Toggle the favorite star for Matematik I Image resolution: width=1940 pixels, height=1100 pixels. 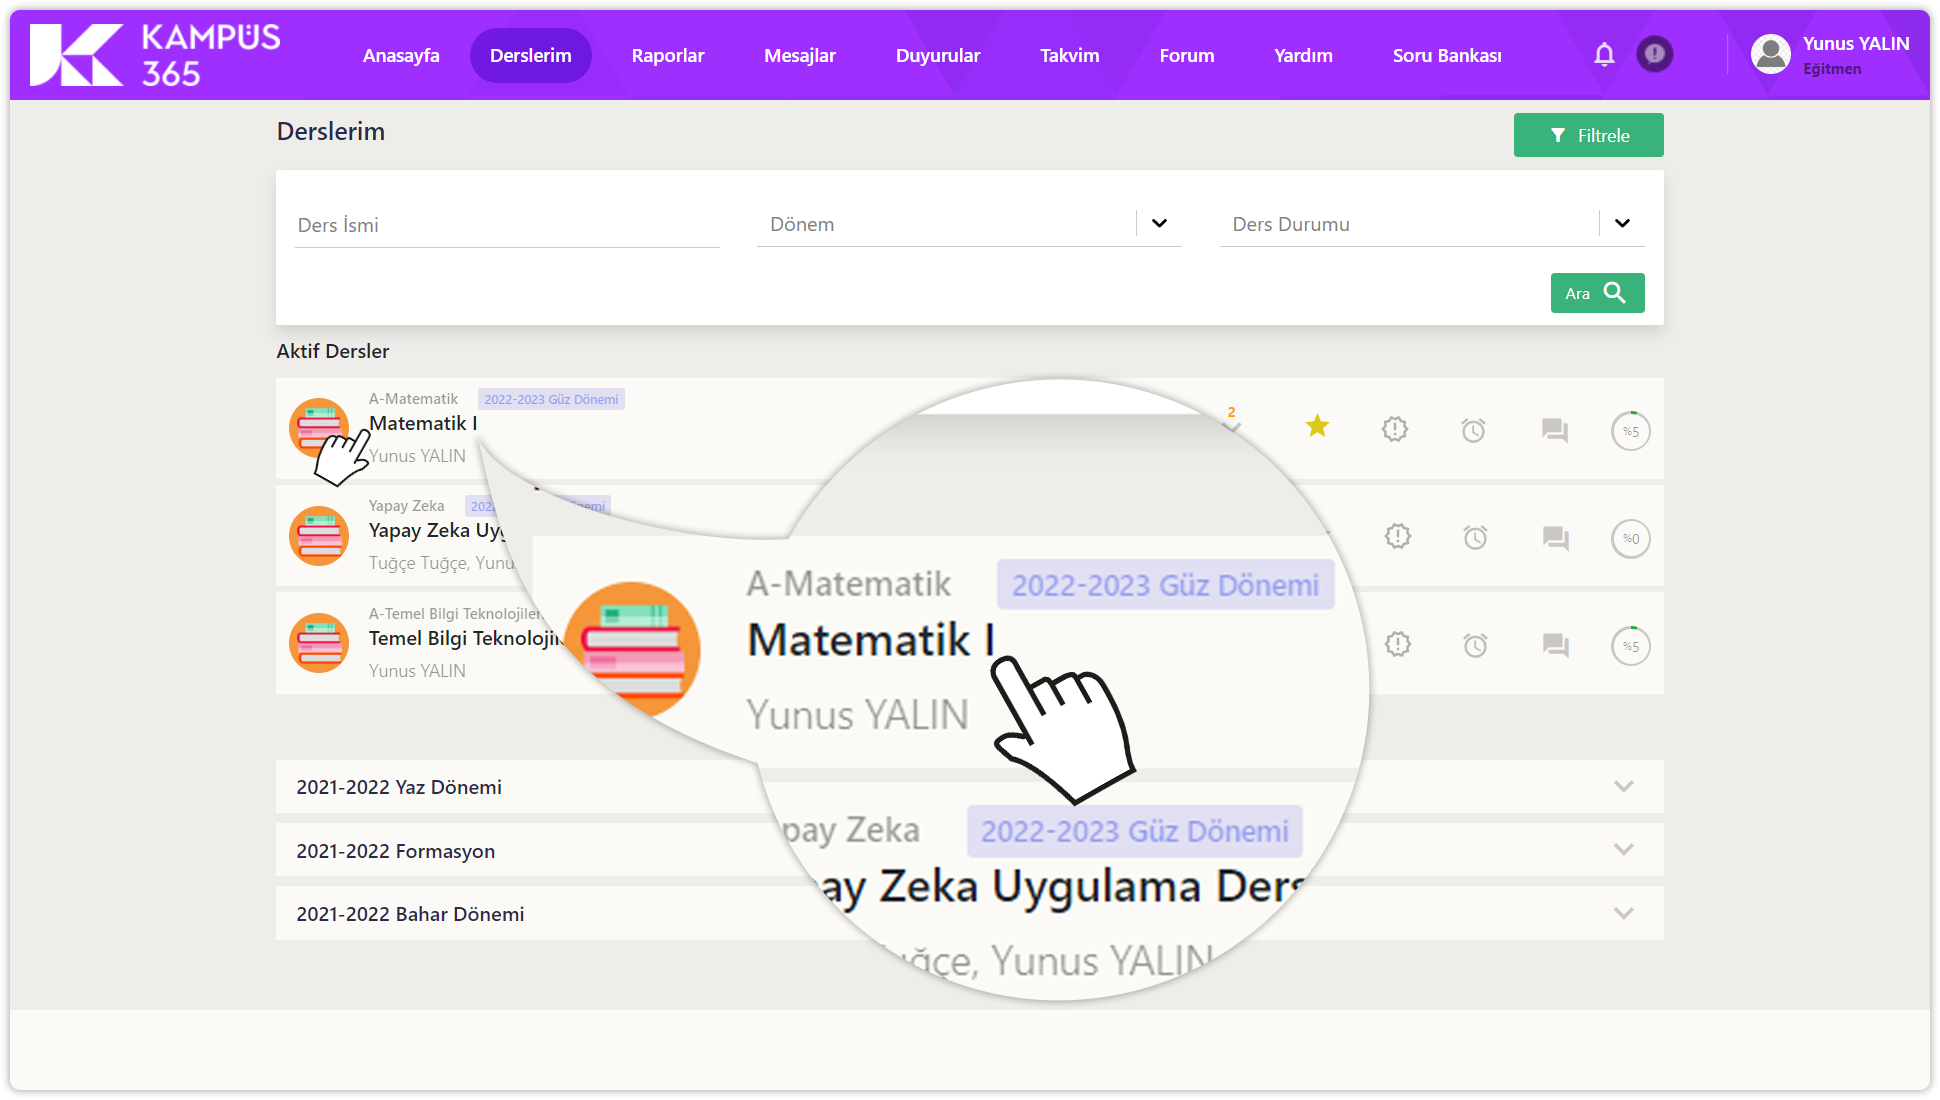1317,427
